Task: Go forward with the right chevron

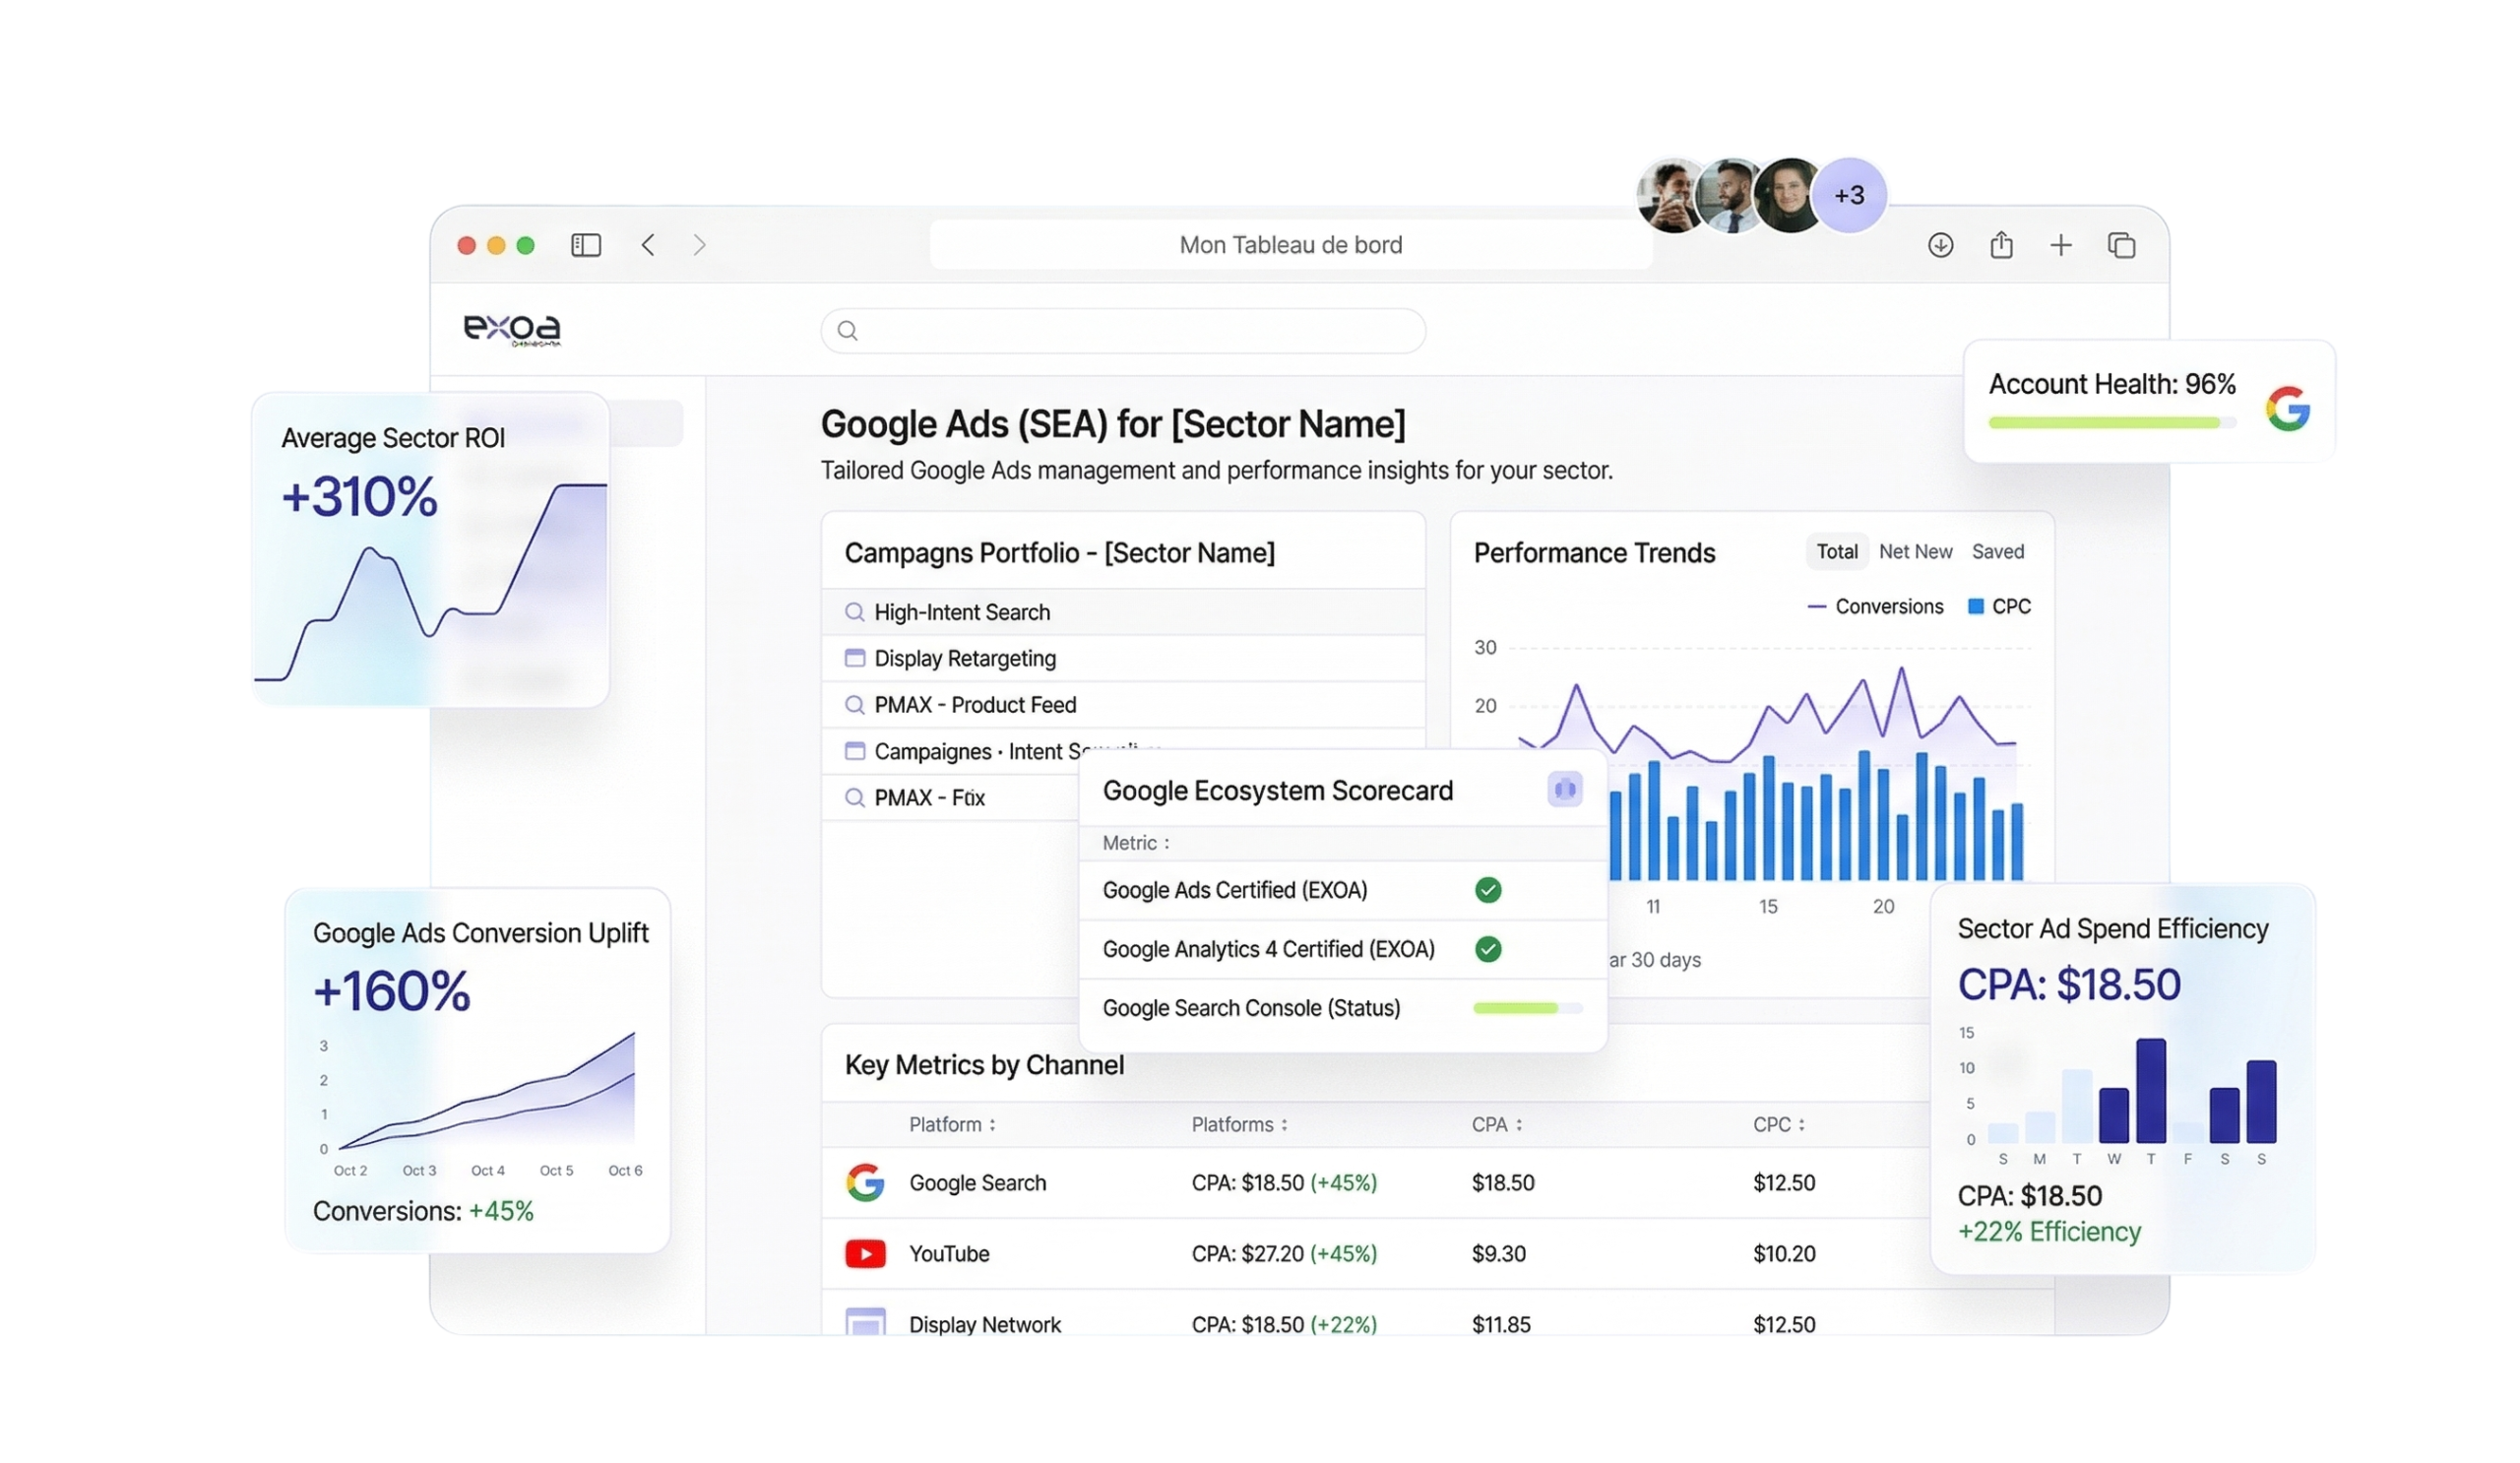Action: tap(699, 245)
